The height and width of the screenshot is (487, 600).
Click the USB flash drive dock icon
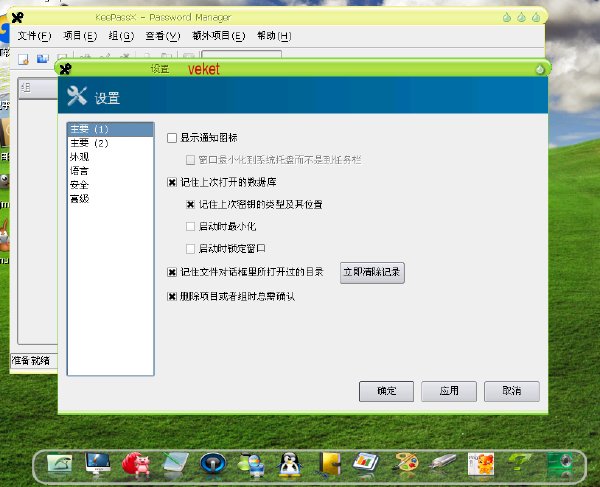coord(442,462)
